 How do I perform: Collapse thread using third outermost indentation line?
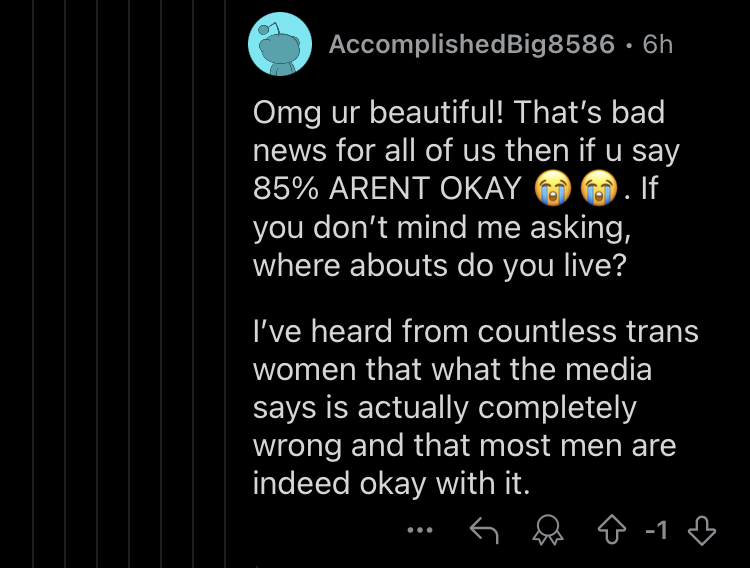coord(97,284)
